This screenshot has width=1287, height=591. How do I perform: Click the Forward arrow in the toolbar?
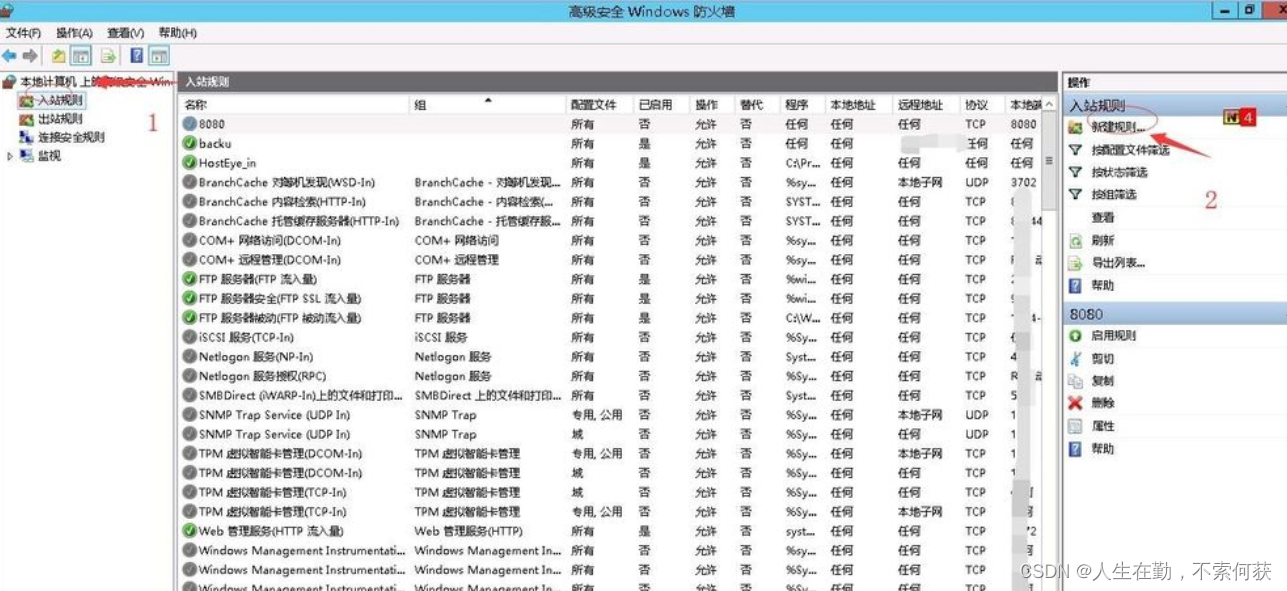[x=30, y=56]
